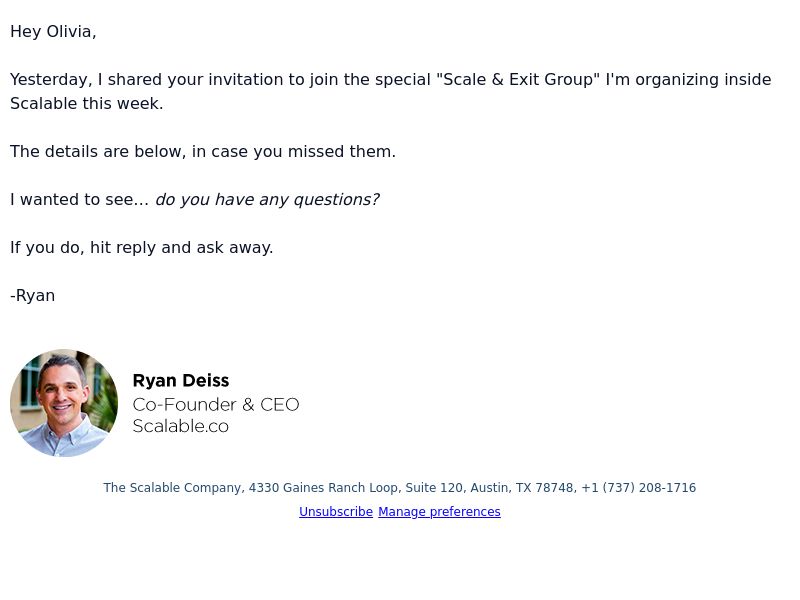Click the "-Ryan" sign-off
Image resolution: width=800 pixels, height=600 pixels.
coord(33,296)
